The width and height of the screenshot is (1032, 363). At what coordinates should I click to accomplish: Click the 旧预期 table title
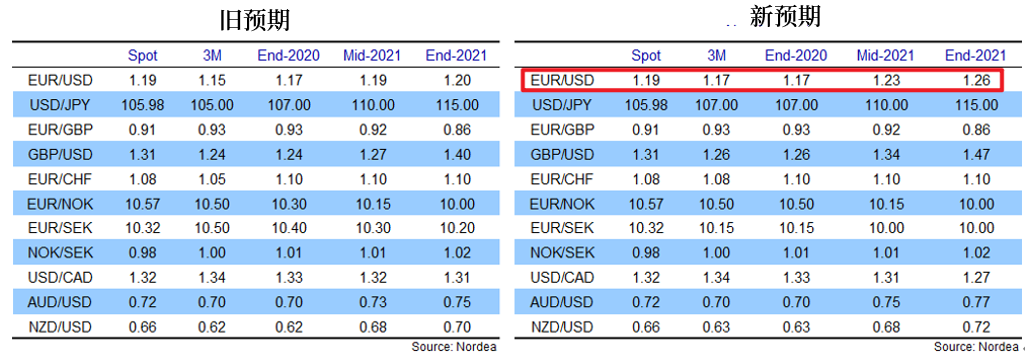click(x=255, y=21)
